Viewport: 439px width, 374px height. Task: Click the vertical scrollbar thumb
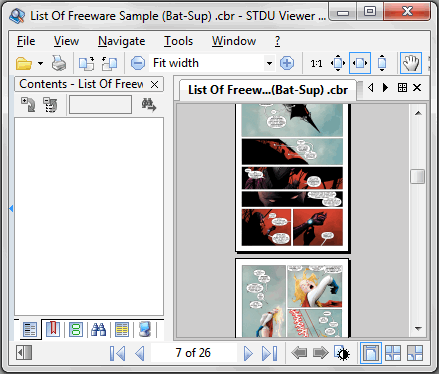418,176
